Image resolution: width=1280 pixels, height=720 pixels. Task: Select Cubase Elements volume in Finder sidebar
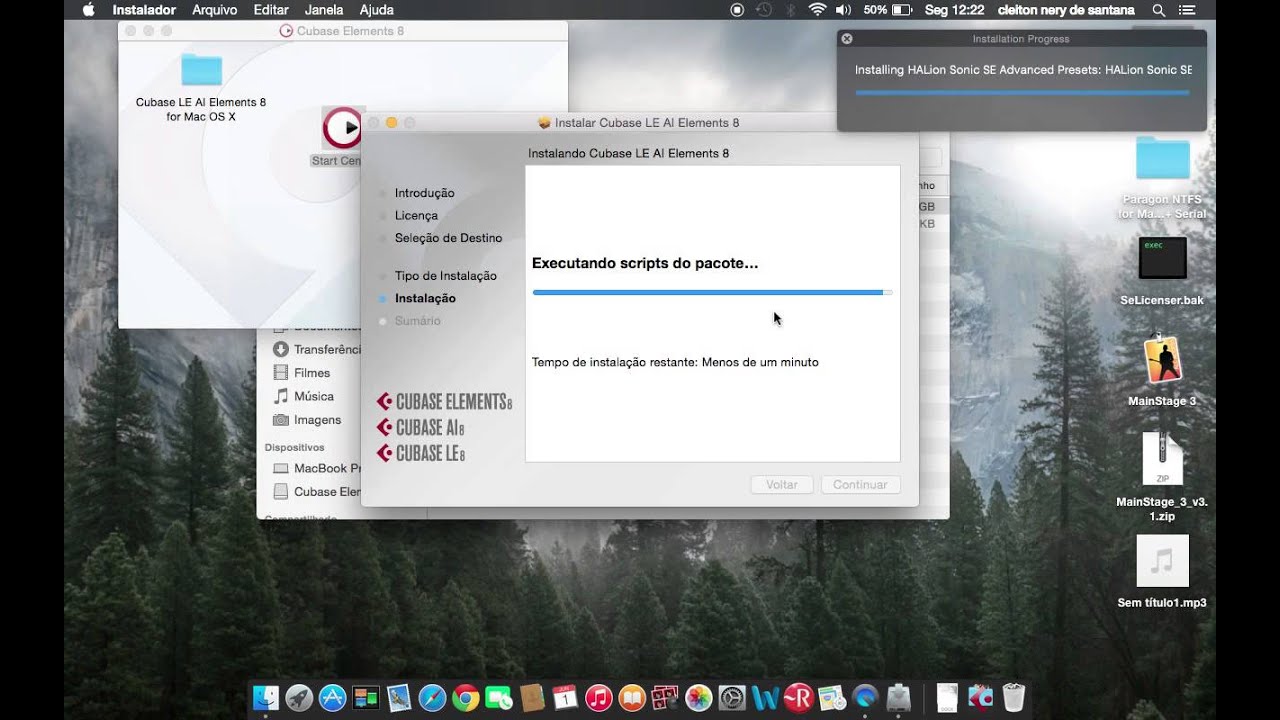click(316, 492)
